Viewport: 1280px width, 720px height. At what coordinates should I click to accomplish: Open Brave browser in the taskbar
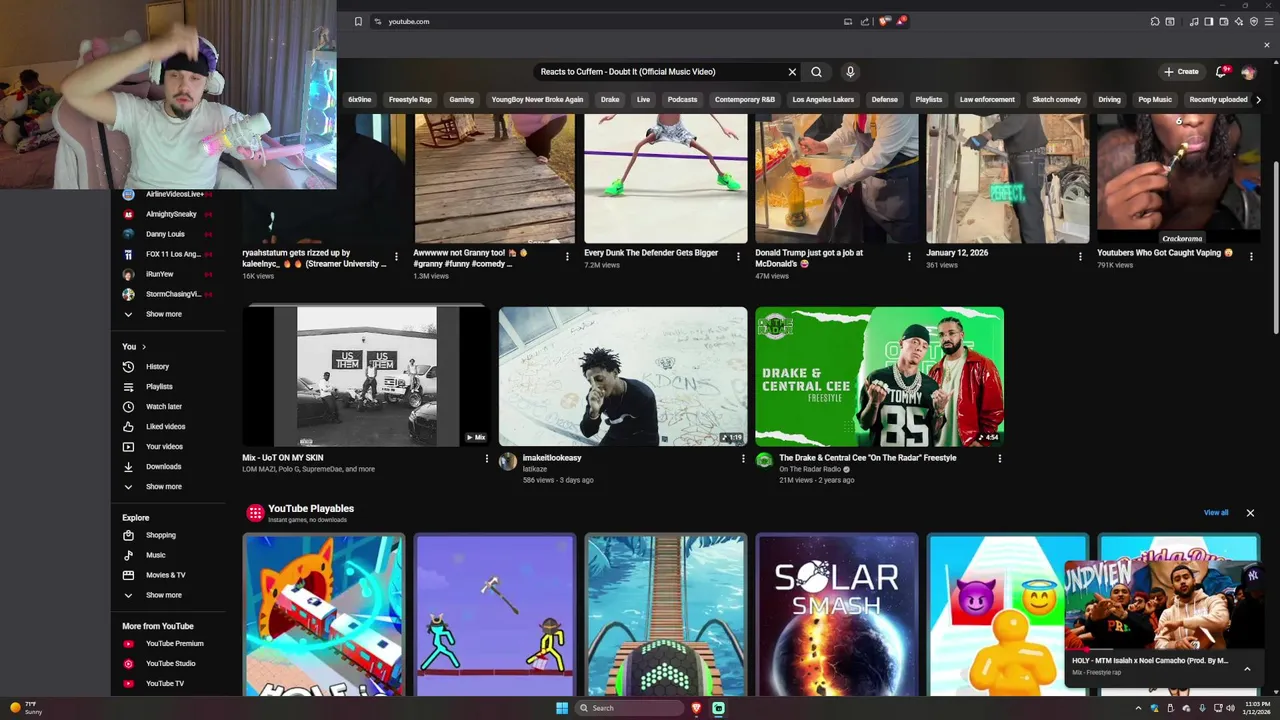[x=697, y=708]
